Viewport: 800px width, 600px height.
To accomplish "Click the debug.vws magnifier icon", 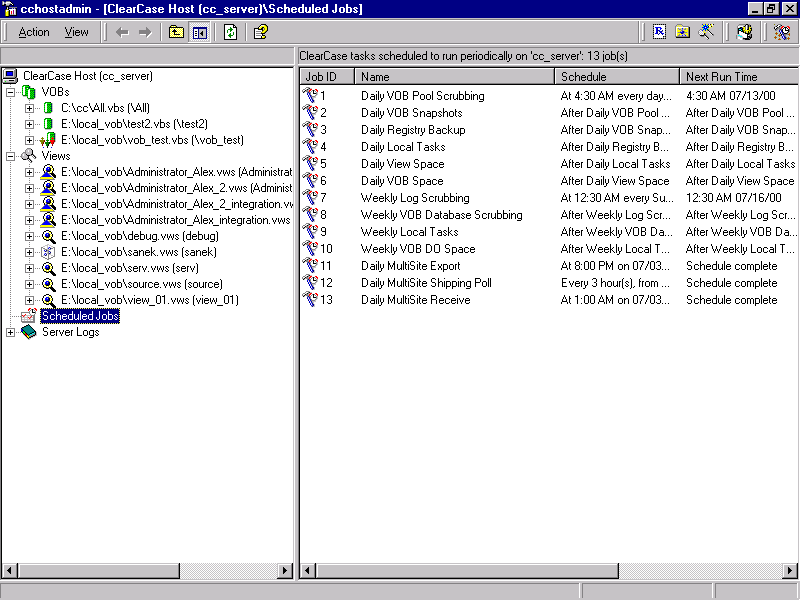I will [48, 236].
